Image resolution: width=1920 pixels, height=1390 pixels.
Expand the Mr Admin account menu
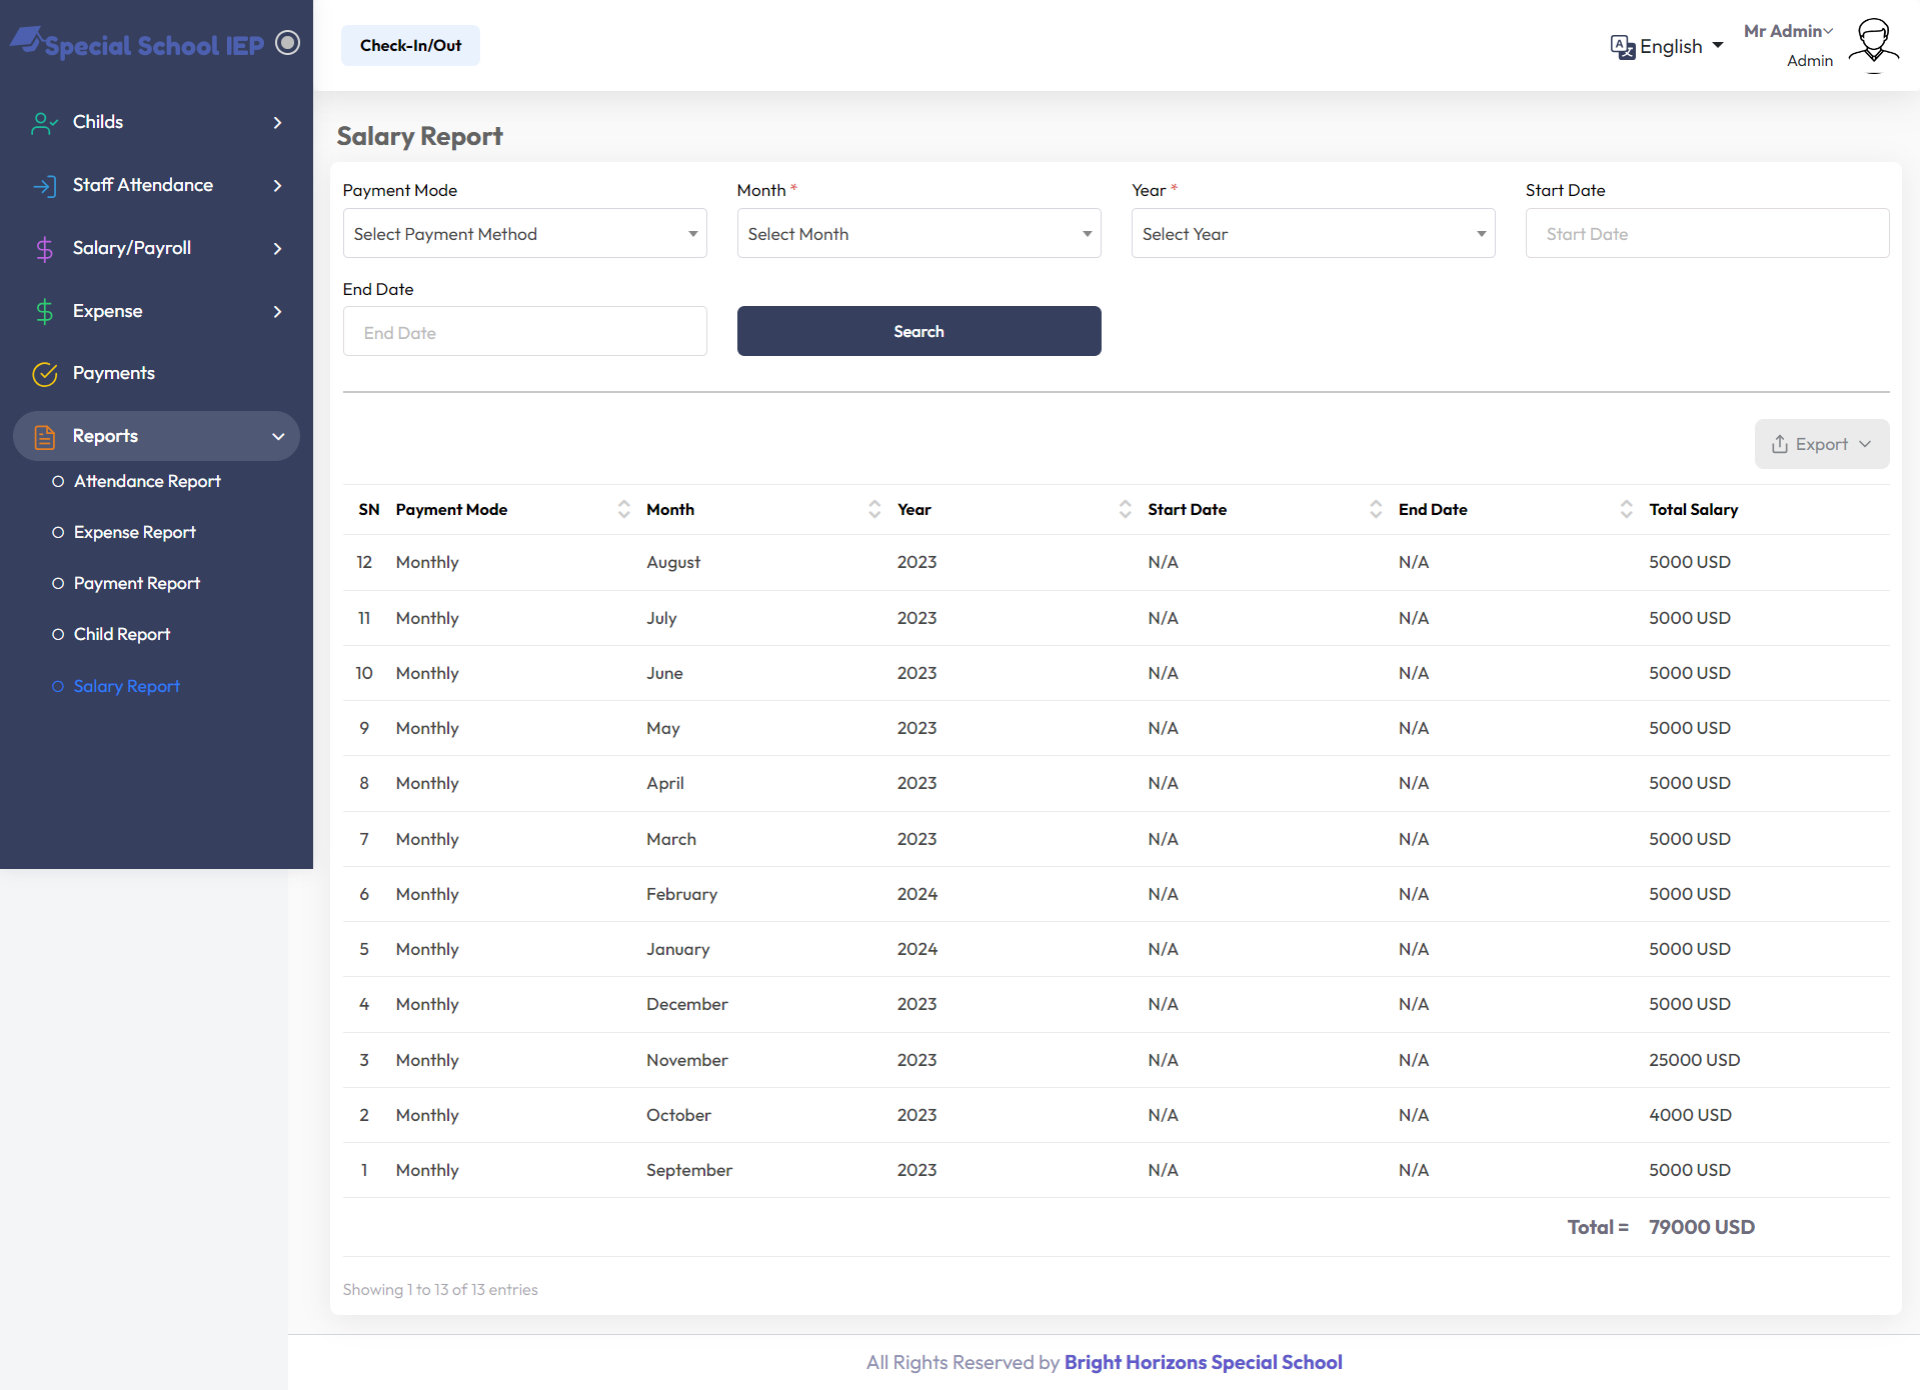(1788, 31)
